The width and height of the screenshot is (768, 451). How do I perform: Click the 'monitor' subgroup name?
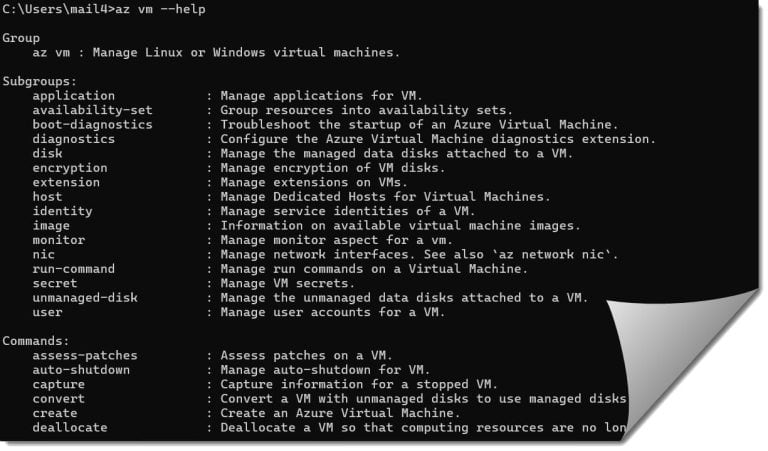click(x=58, y=240)
